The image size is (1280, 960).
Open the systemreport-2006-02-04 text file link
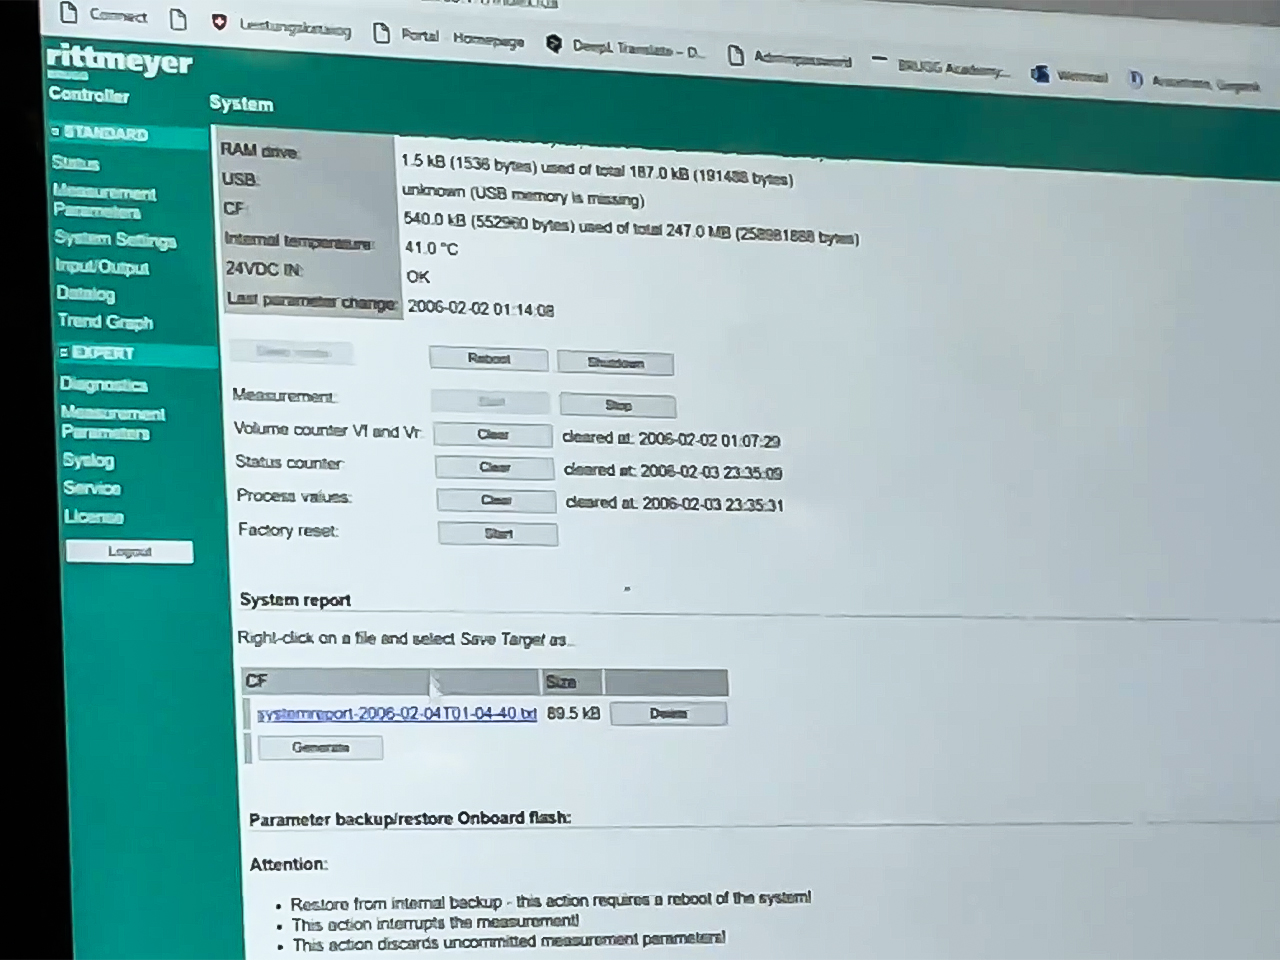pos(397,713)
